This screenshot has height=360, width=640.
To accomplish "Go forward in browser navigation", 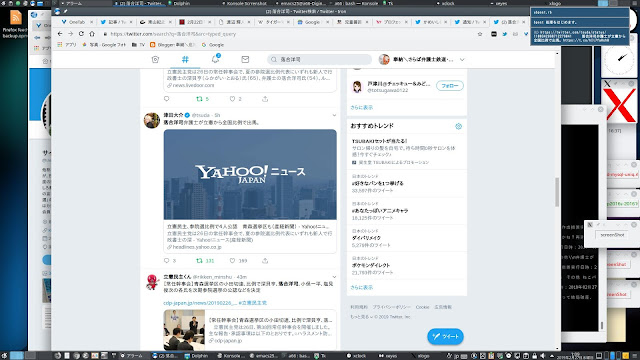I will pos(71,34).
